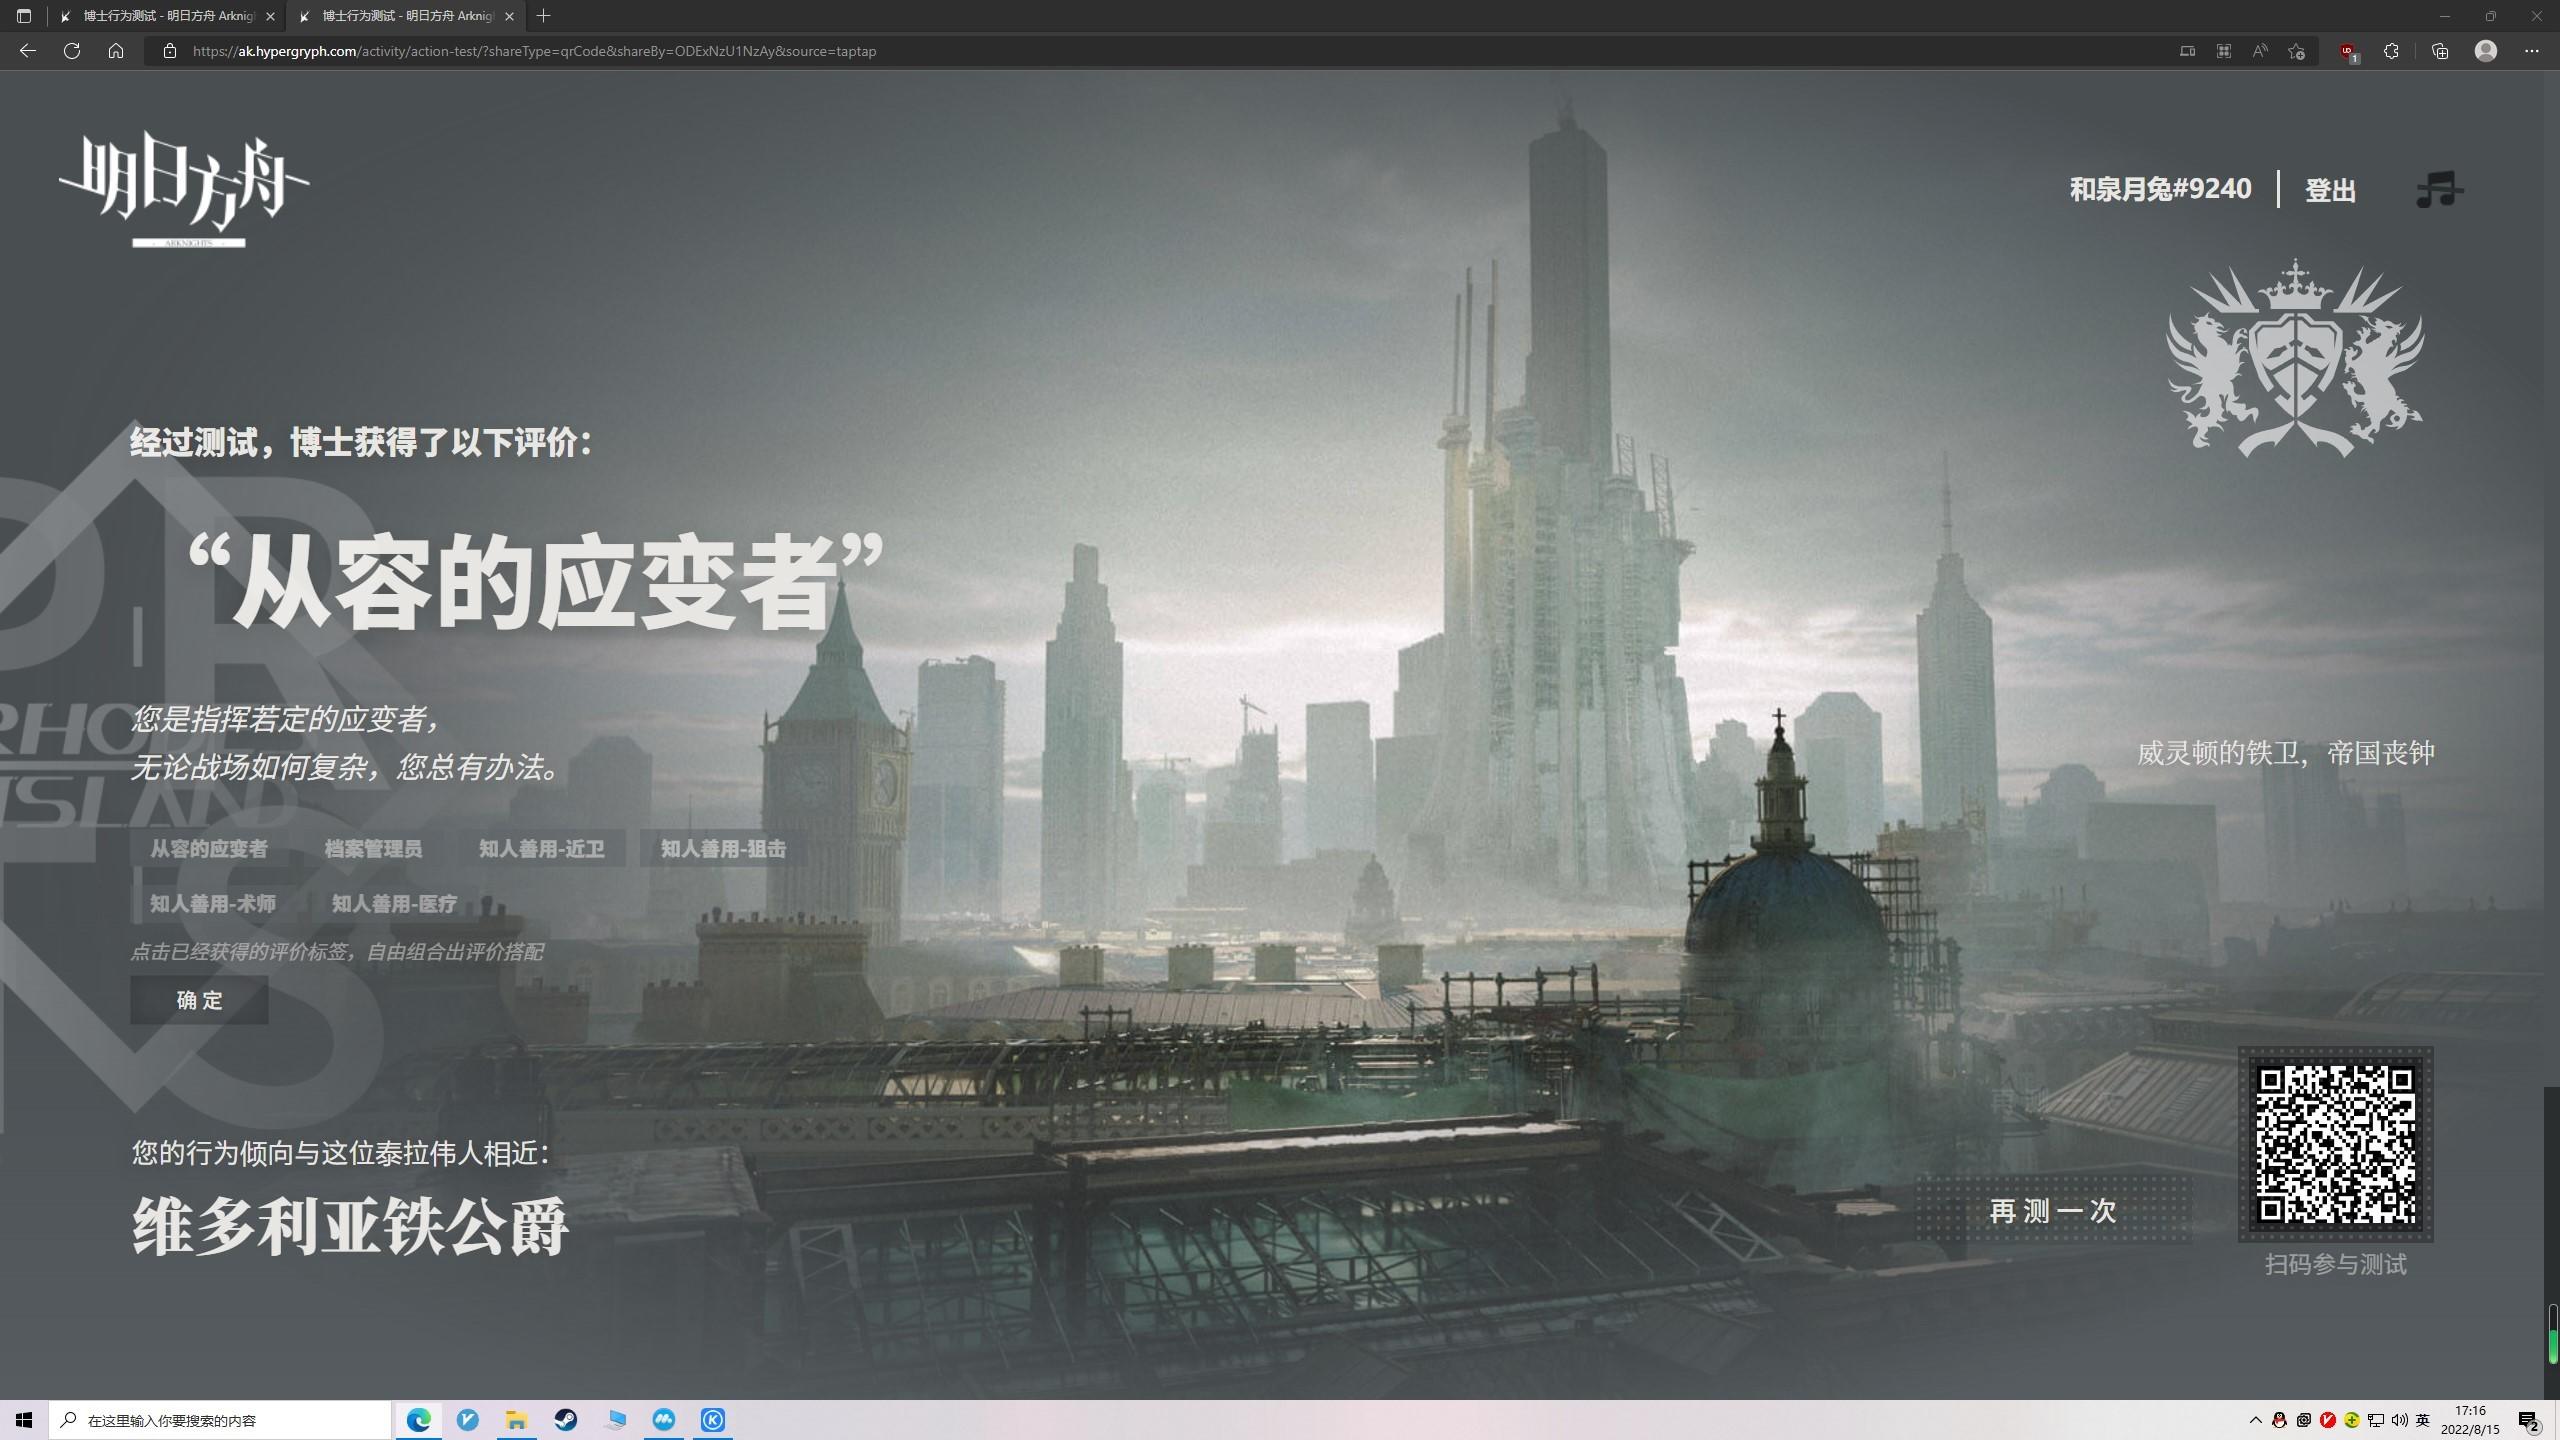The width and height of the screenshot is (2560, 1440).
Task: Select the 知人善用-狙击 tag
Action: click(723, 849)
